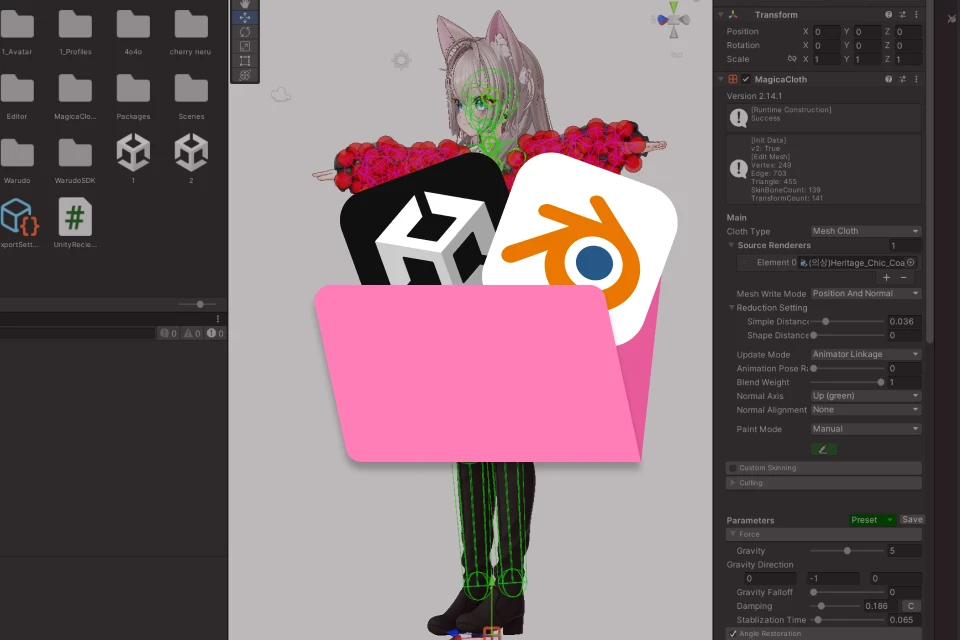Add a source renderer element
This screenshot has height=640, width=960.
point(886,277)
